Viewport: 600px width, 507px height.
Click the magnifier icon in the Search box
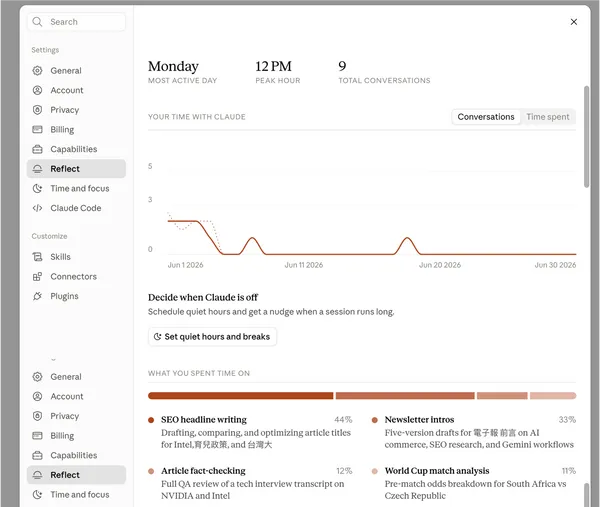37,22
